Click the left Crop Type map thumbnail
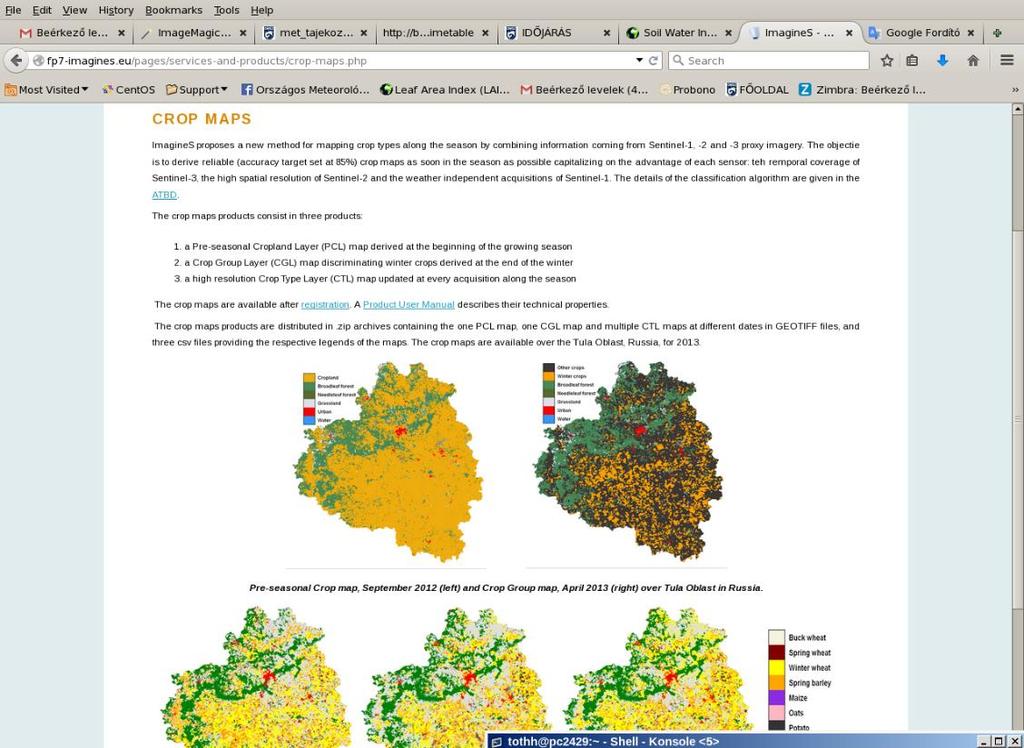 pos(255,677)
